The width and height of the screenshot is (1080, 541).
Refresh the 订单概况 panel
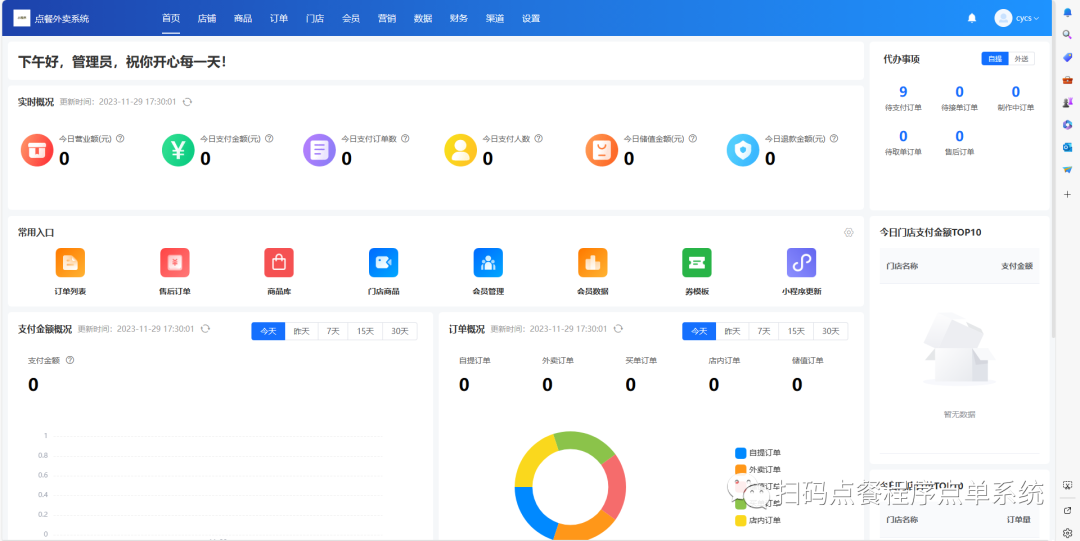pos(619,329)
